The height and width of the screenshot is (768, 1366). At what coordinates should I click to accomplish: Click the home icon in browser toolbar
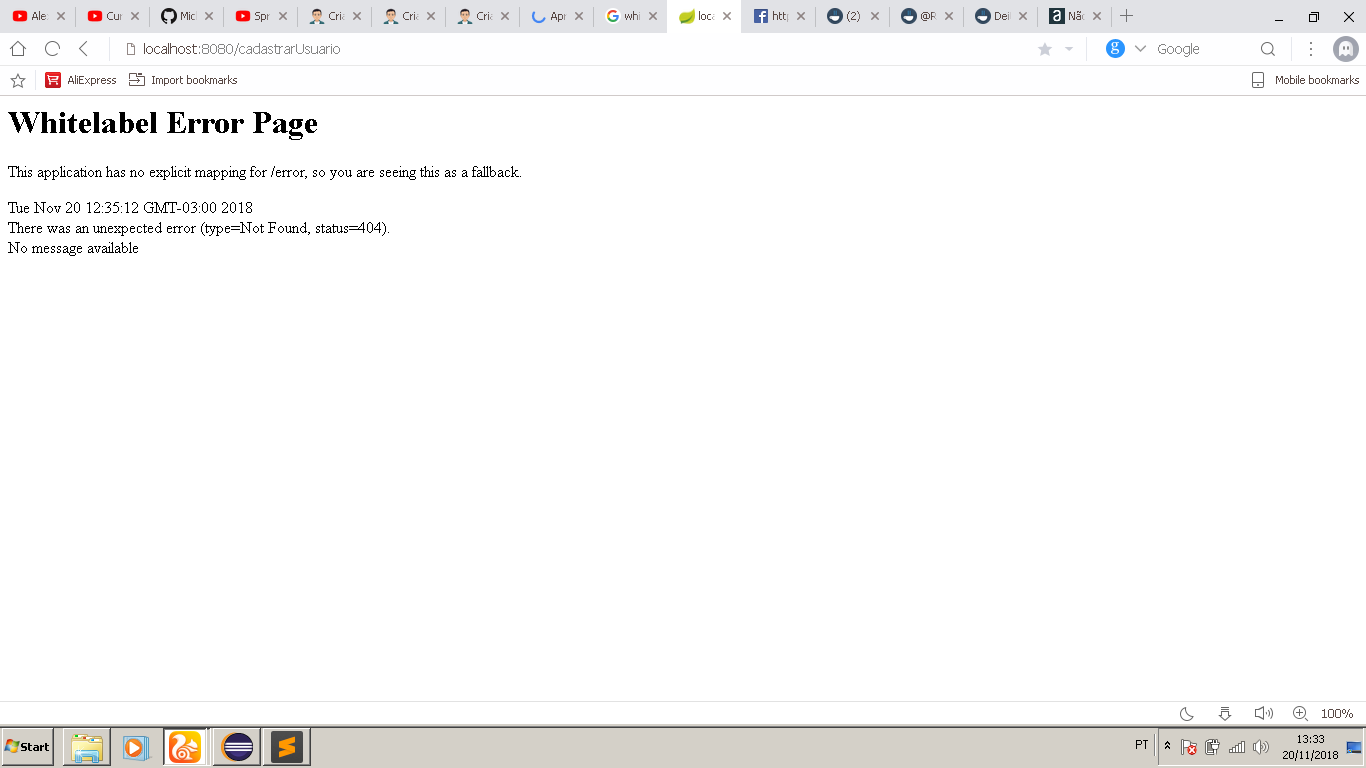click(x=18, y=49)
